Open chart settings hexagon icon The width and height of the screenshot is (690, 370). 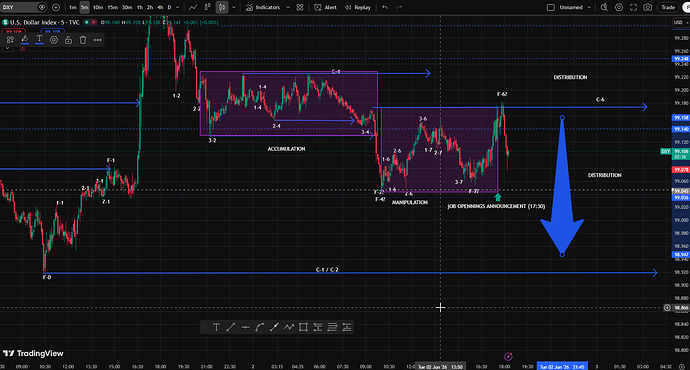[x=619, y=7]
